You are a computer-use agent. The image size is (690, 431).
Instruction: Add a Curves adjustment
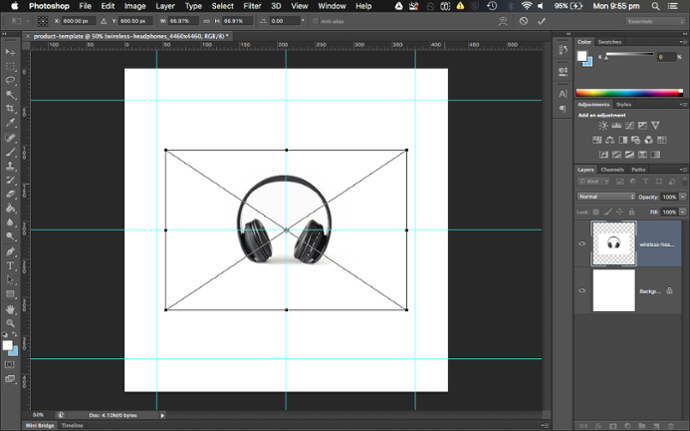(x=630, y=126)
